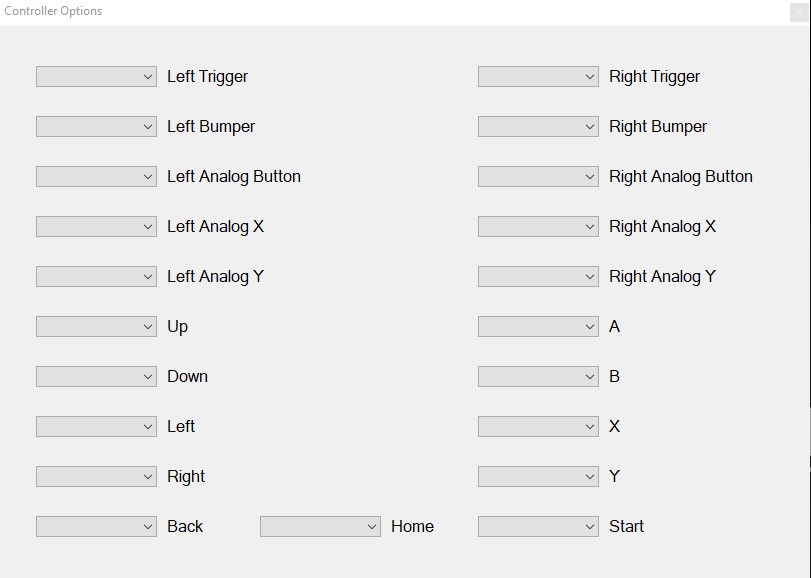The width and height of the screenshot is (811, 578).
Task: Expand the Left Analog Button dropdown
Action: click(96, 176)
